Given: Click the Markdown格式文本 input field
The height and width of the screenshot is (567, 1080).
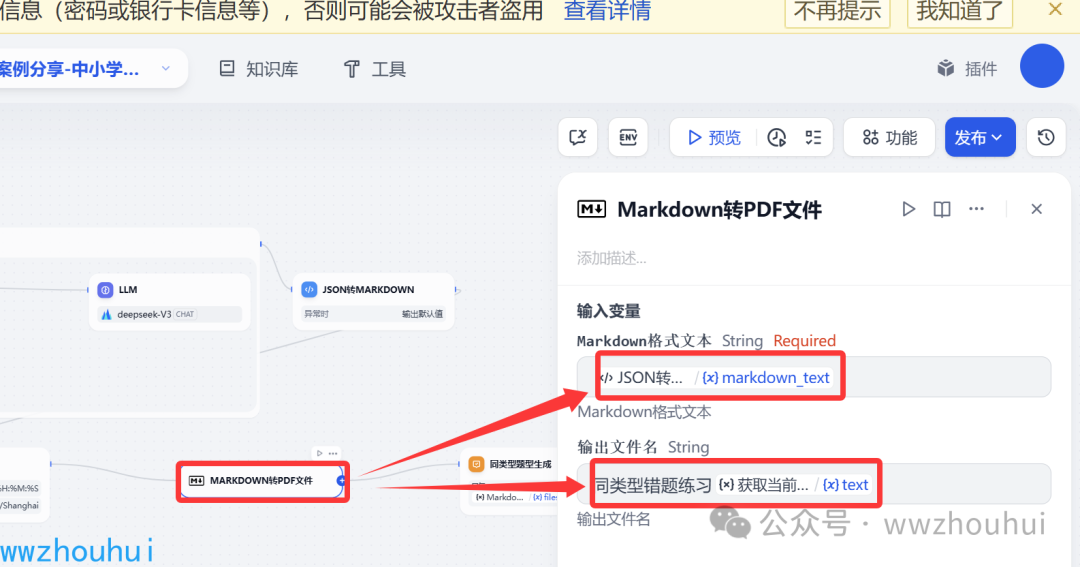Looking at the screenshot, I should point(814,377).
